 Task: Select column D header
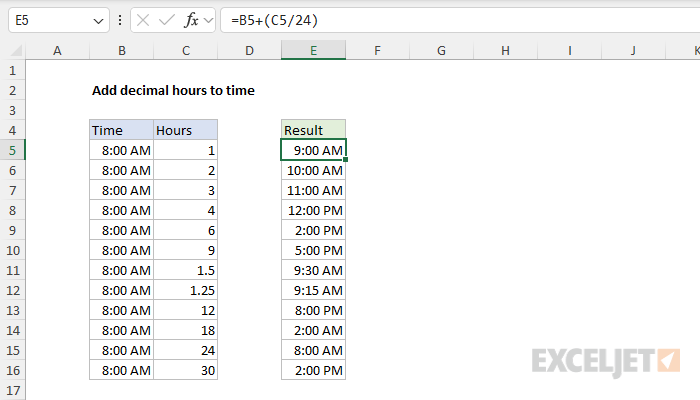[x=250, y=50]
